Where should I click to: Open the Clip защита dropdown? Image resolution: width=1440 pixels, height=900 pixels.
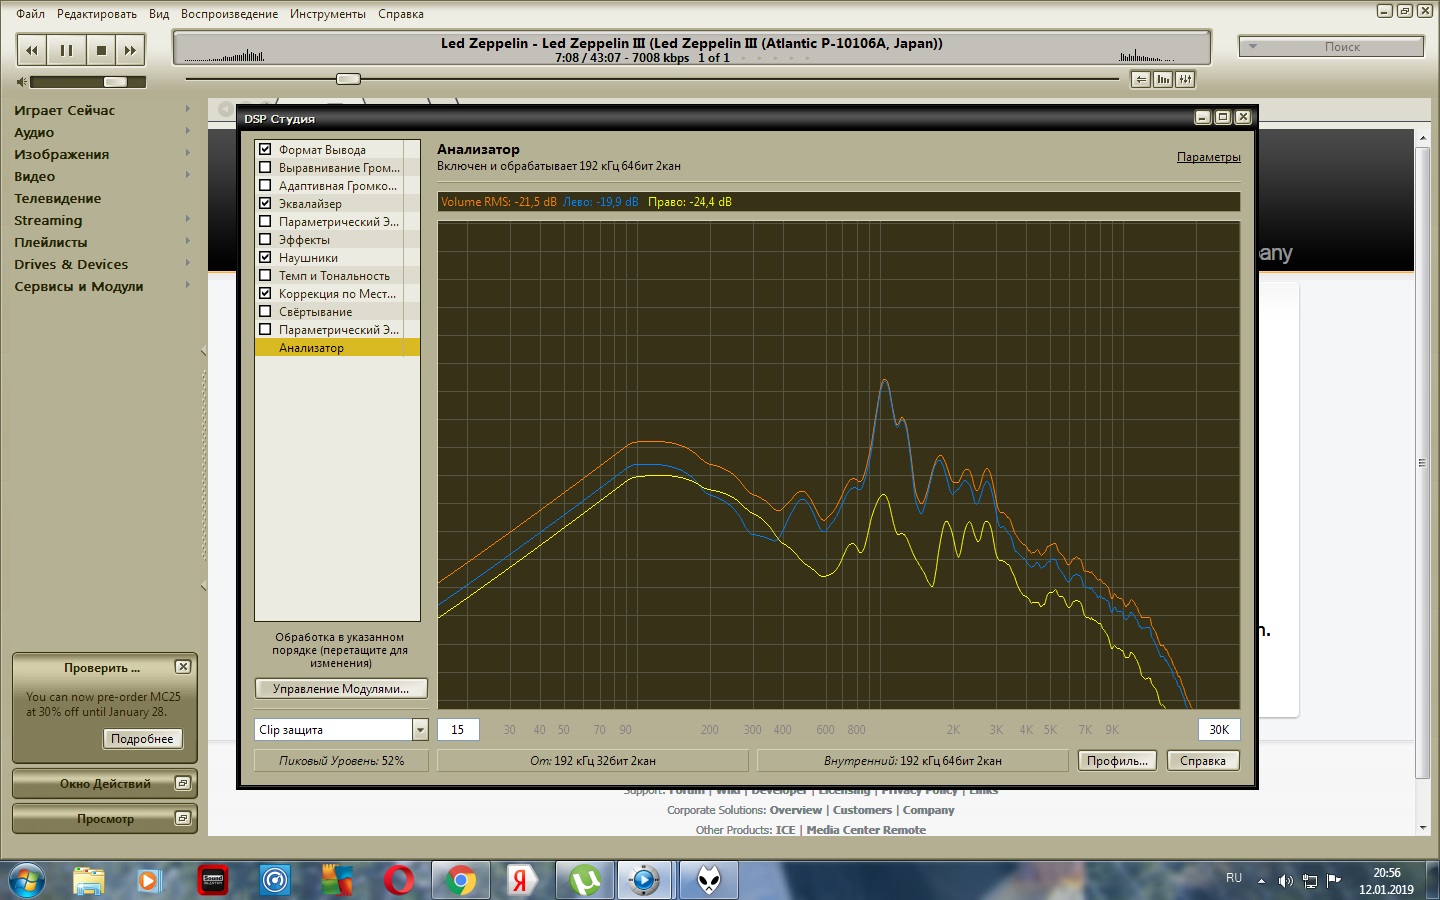point(420,730)
